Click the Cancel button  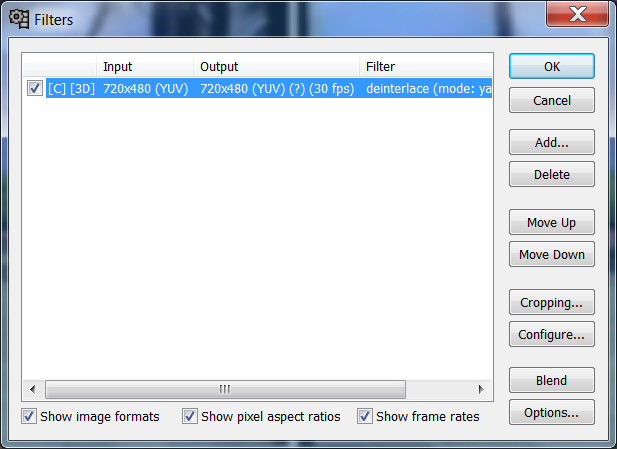(x=552, y=100)
